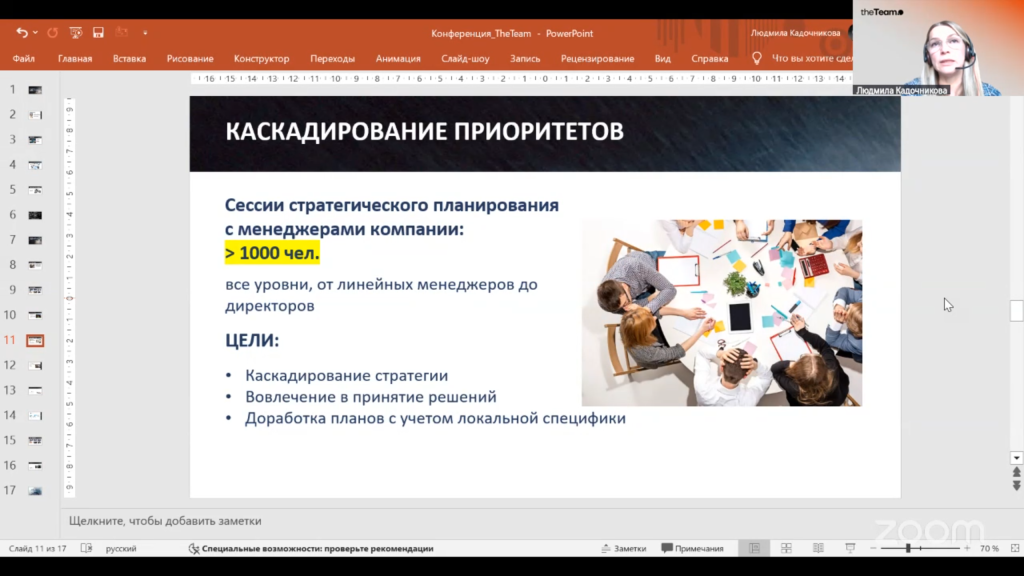This screenshot has width=1024, height=576.
Task: Open the Конструктор ribbon tab
Action: coord(261,59)
